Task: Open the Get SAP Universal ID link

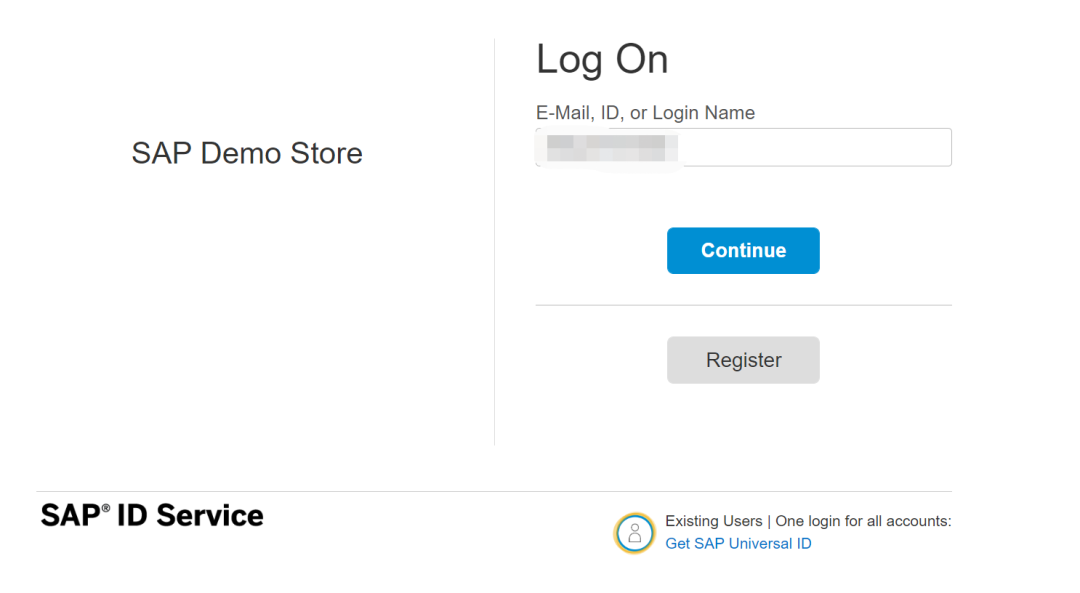Action: point(738,543)
